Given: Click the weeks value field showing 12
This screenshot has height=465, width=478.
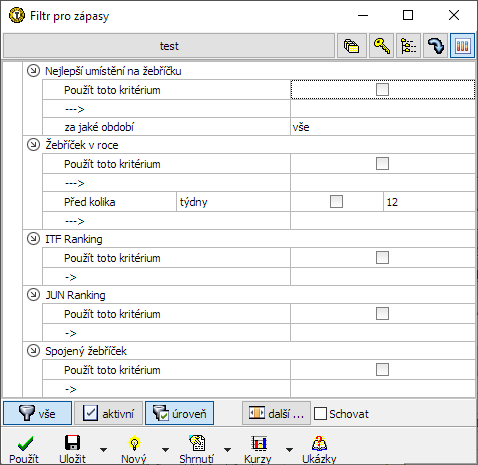Looking at the screenshot, I should pyautogui.click(x=429, y=202).
